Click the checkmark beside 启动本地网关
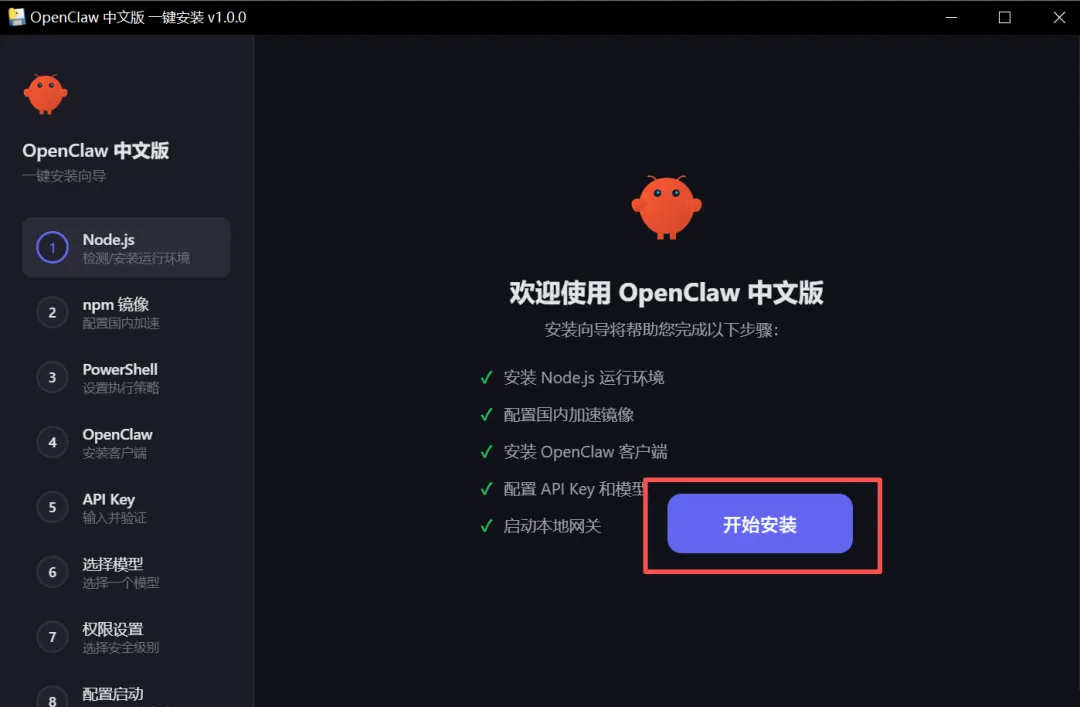Screen dimensions: 1080x707 486,526
